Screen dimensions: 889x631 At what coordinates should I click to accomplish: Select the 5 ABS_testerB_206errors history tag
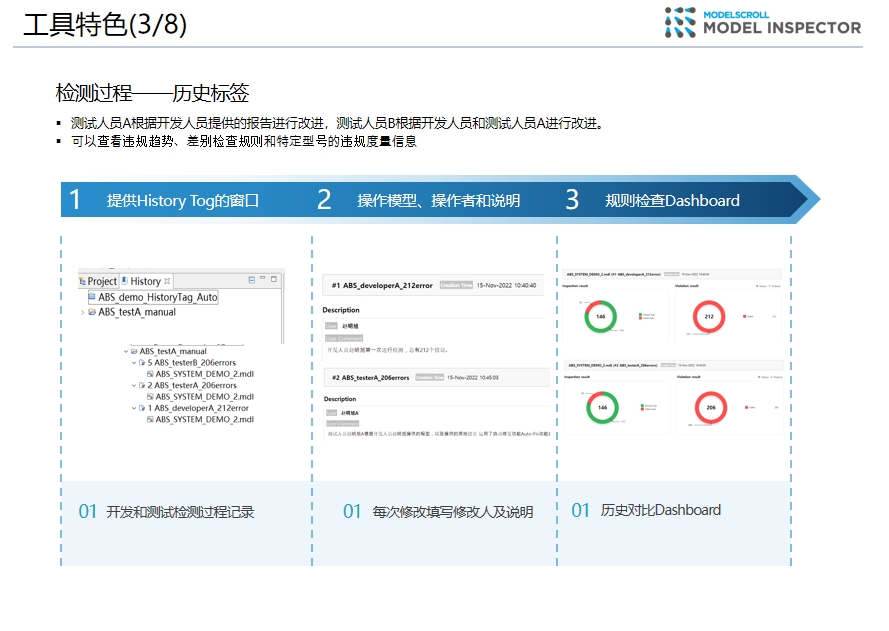(192, 363)
